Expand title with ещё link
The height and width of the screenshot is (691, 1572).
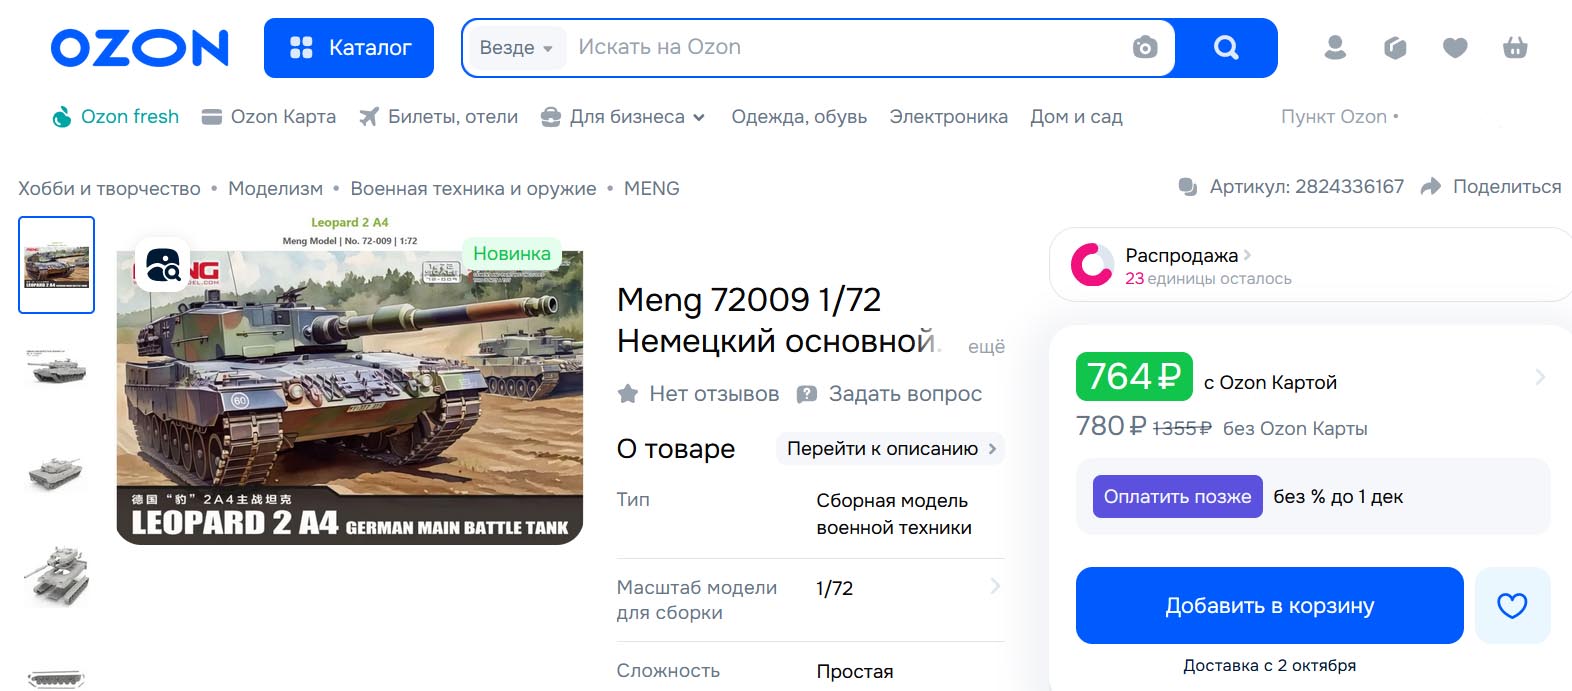click(986, 346)
